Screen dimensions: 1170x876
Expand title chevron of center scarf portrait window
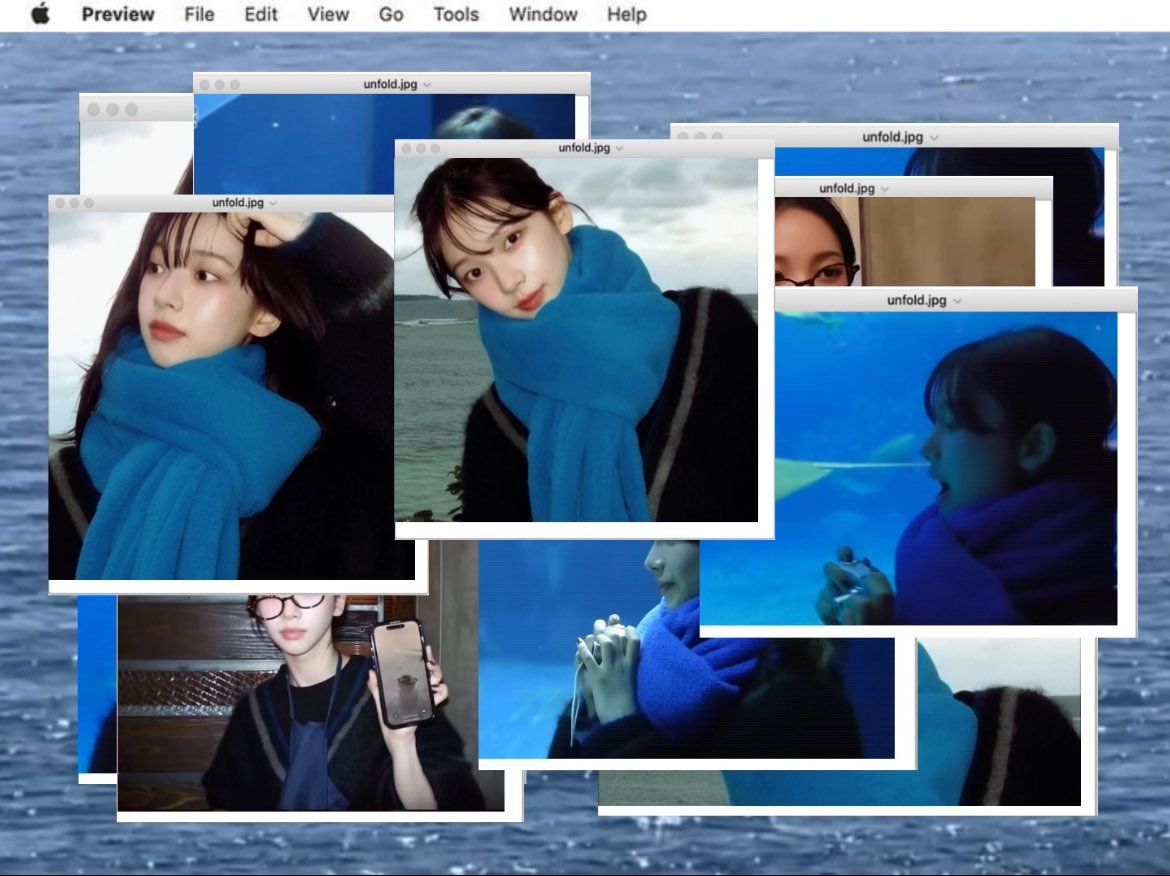tap(619, 148)
